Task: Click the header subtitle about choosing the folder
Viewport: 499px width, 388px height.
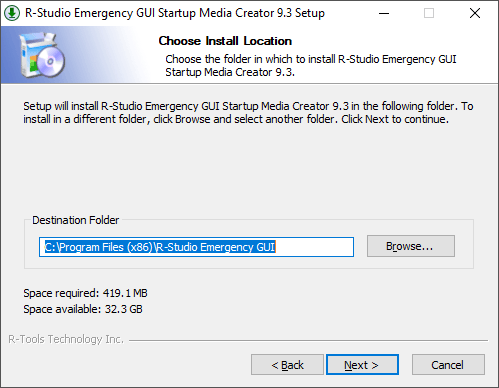Action: [311, 65]
